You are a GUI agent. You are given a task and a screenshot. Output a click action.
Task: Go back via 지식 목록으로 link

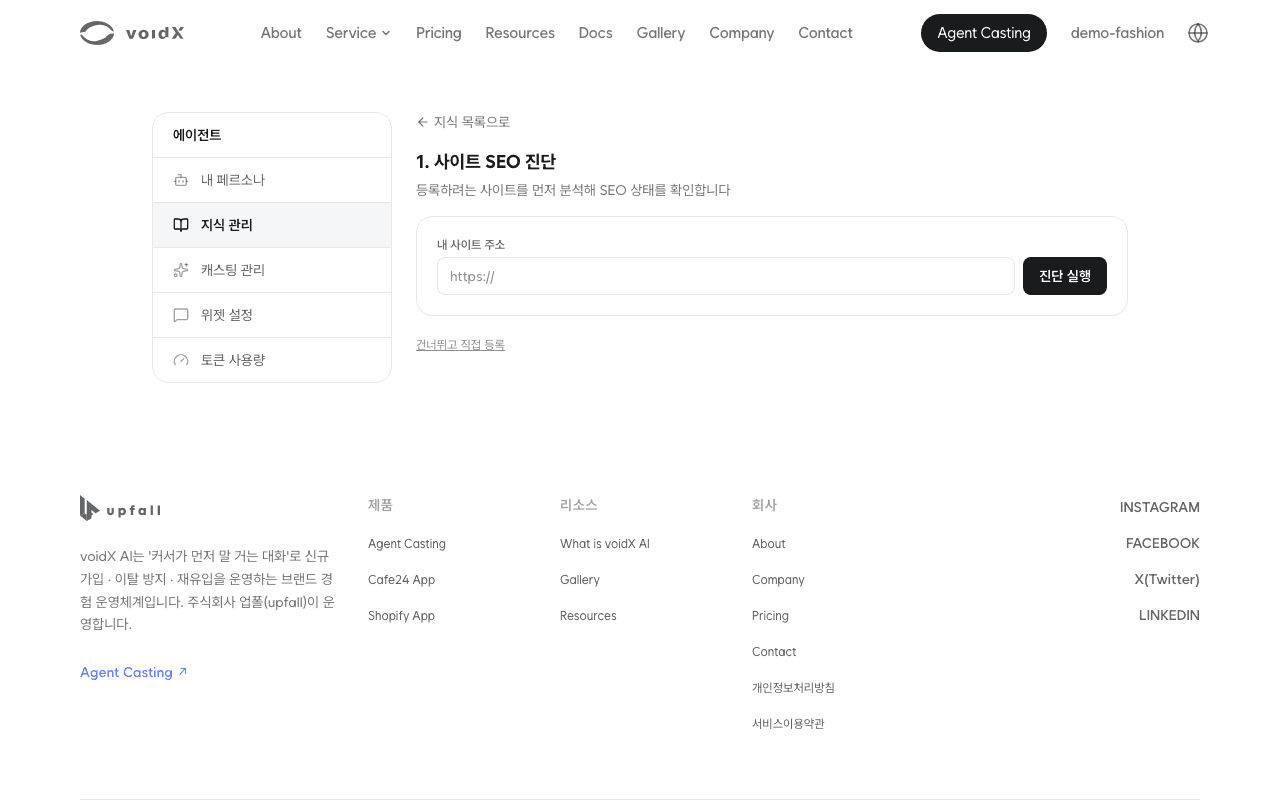[463, 122]
